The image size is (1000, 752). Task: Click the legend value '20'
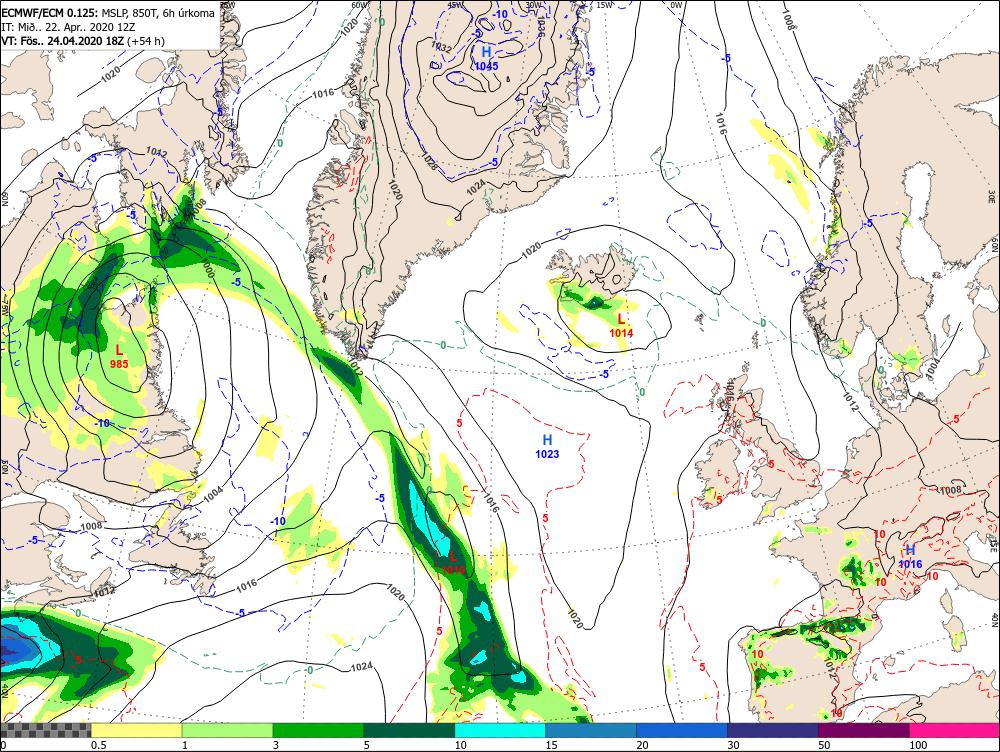pos(642,745)
